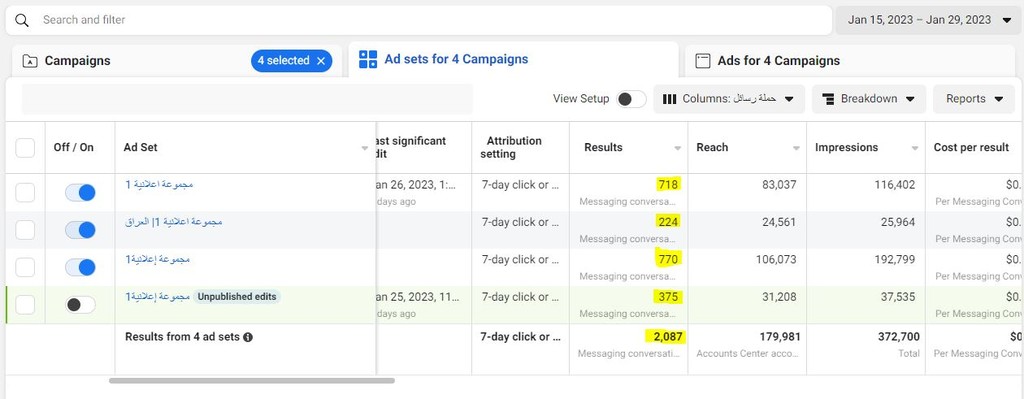Click info icon beside Results from 4 ad sets
This screenshot has width=1024, height=399.
(248, 338)
